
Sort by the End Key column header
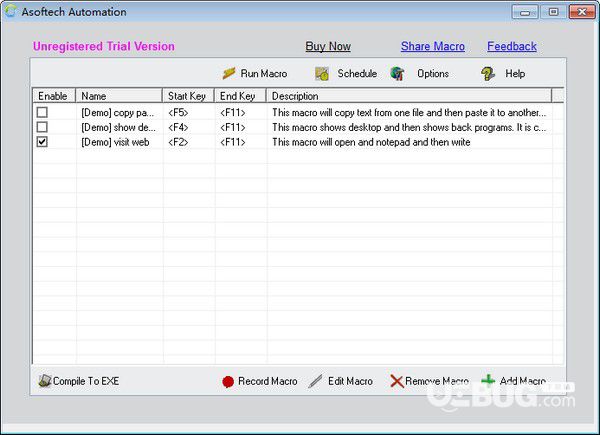240,96
